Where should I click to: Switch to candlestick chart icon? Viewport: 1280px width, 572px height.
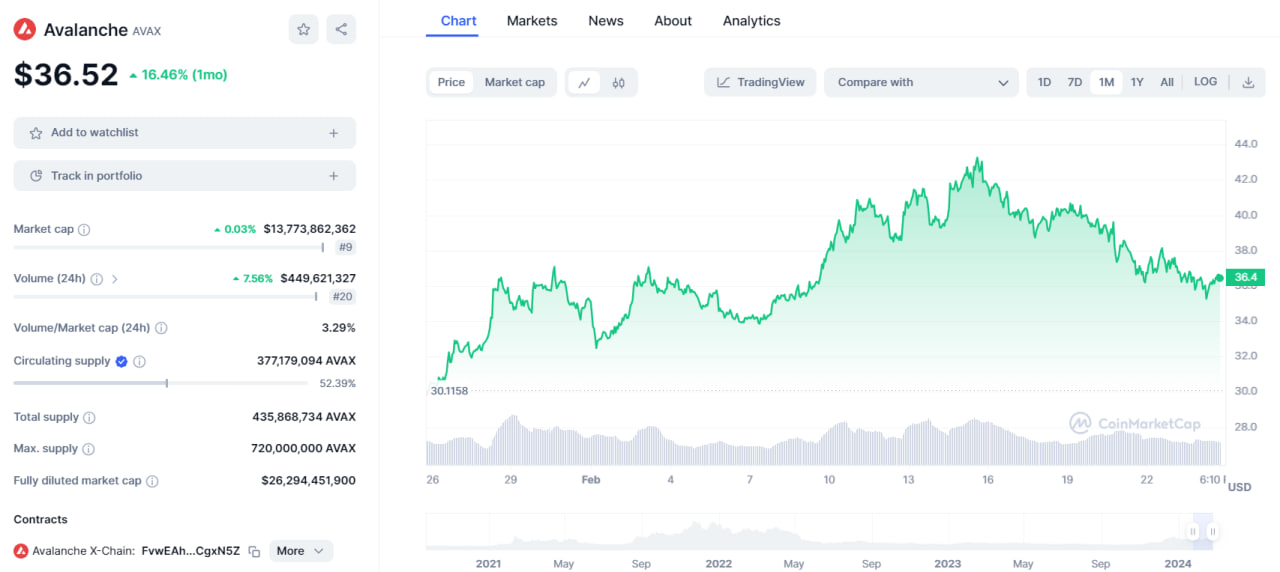coord(618,83)
